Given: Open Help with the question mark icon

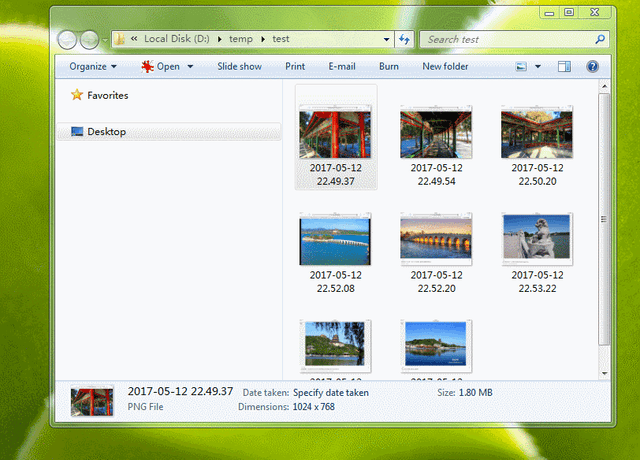Looking at the screenshot, I should tap(592, 67).
